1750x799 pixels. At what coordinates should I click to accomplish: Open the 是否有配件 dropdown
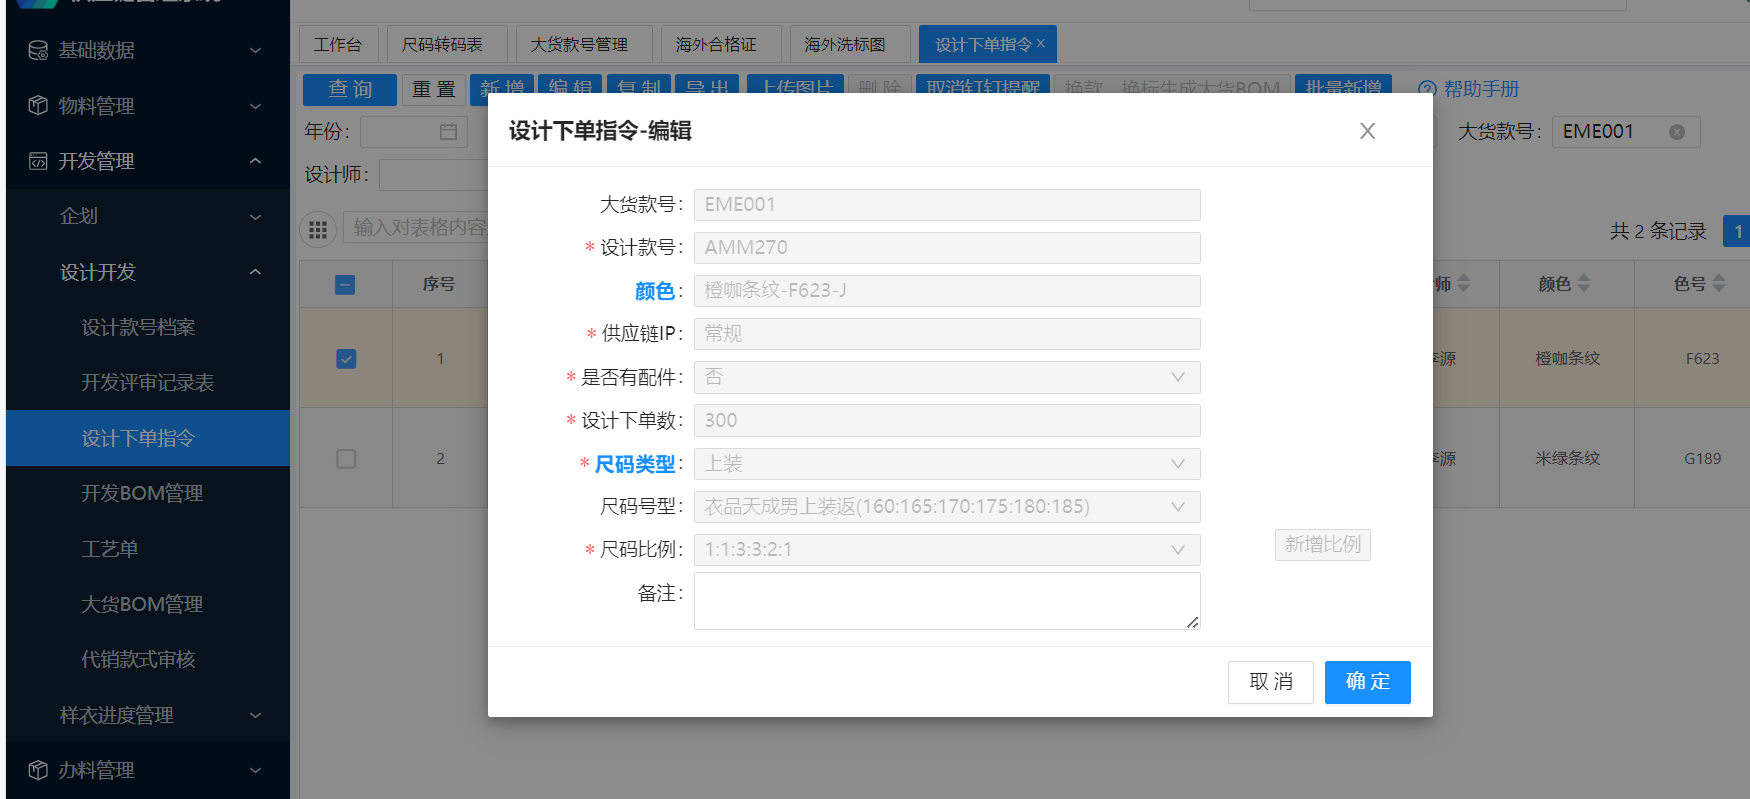[x=946, y=377]
